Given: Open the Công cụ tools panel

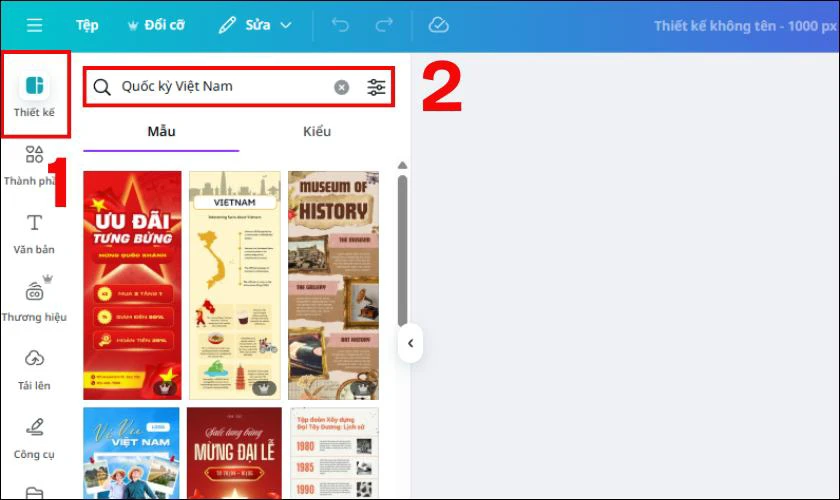Looking at the screenshot, I should (x=34, y=438).
